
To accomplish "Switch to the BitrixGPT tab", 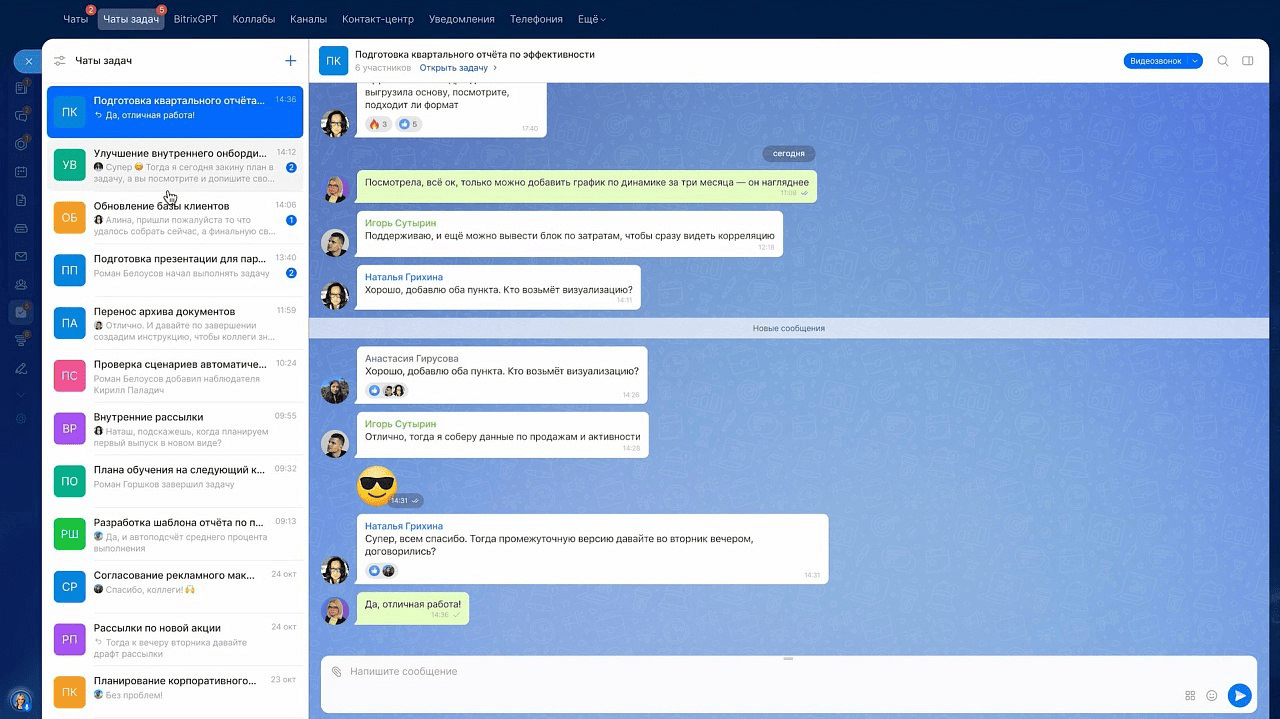I will click(x=195, y=19).
